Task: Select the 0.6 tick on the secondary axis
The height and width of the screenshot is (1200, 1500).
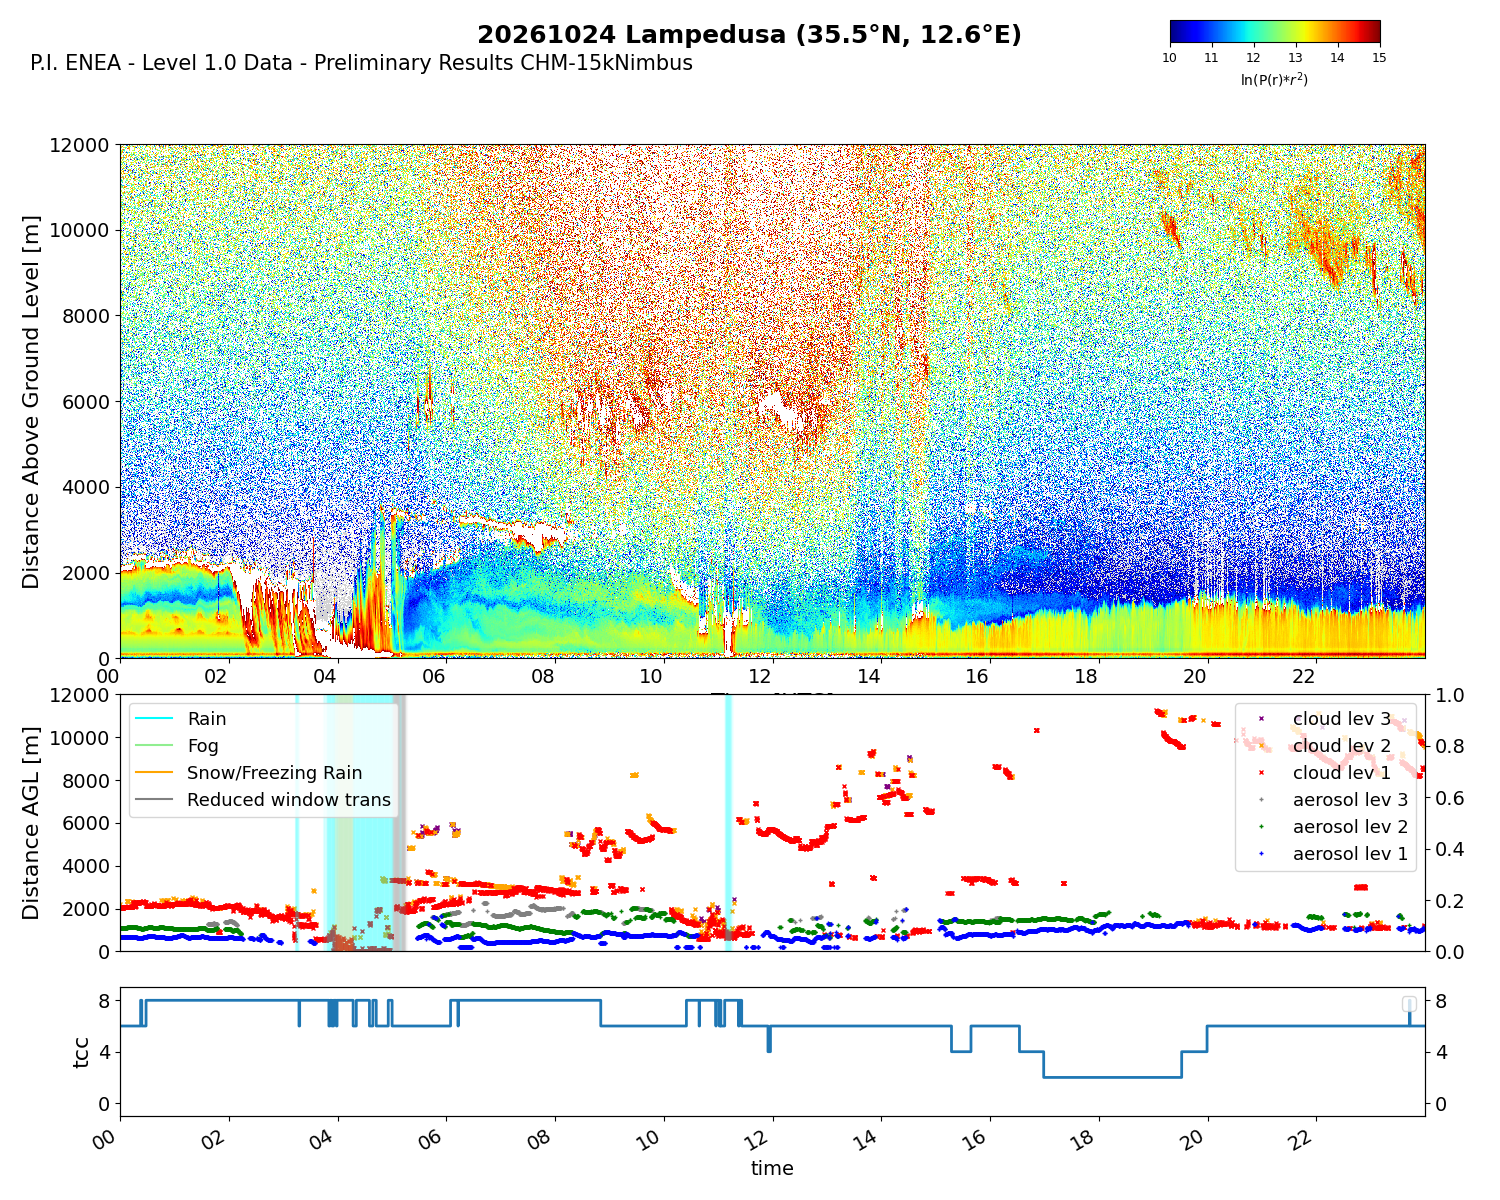Action: pos(1450,798)
